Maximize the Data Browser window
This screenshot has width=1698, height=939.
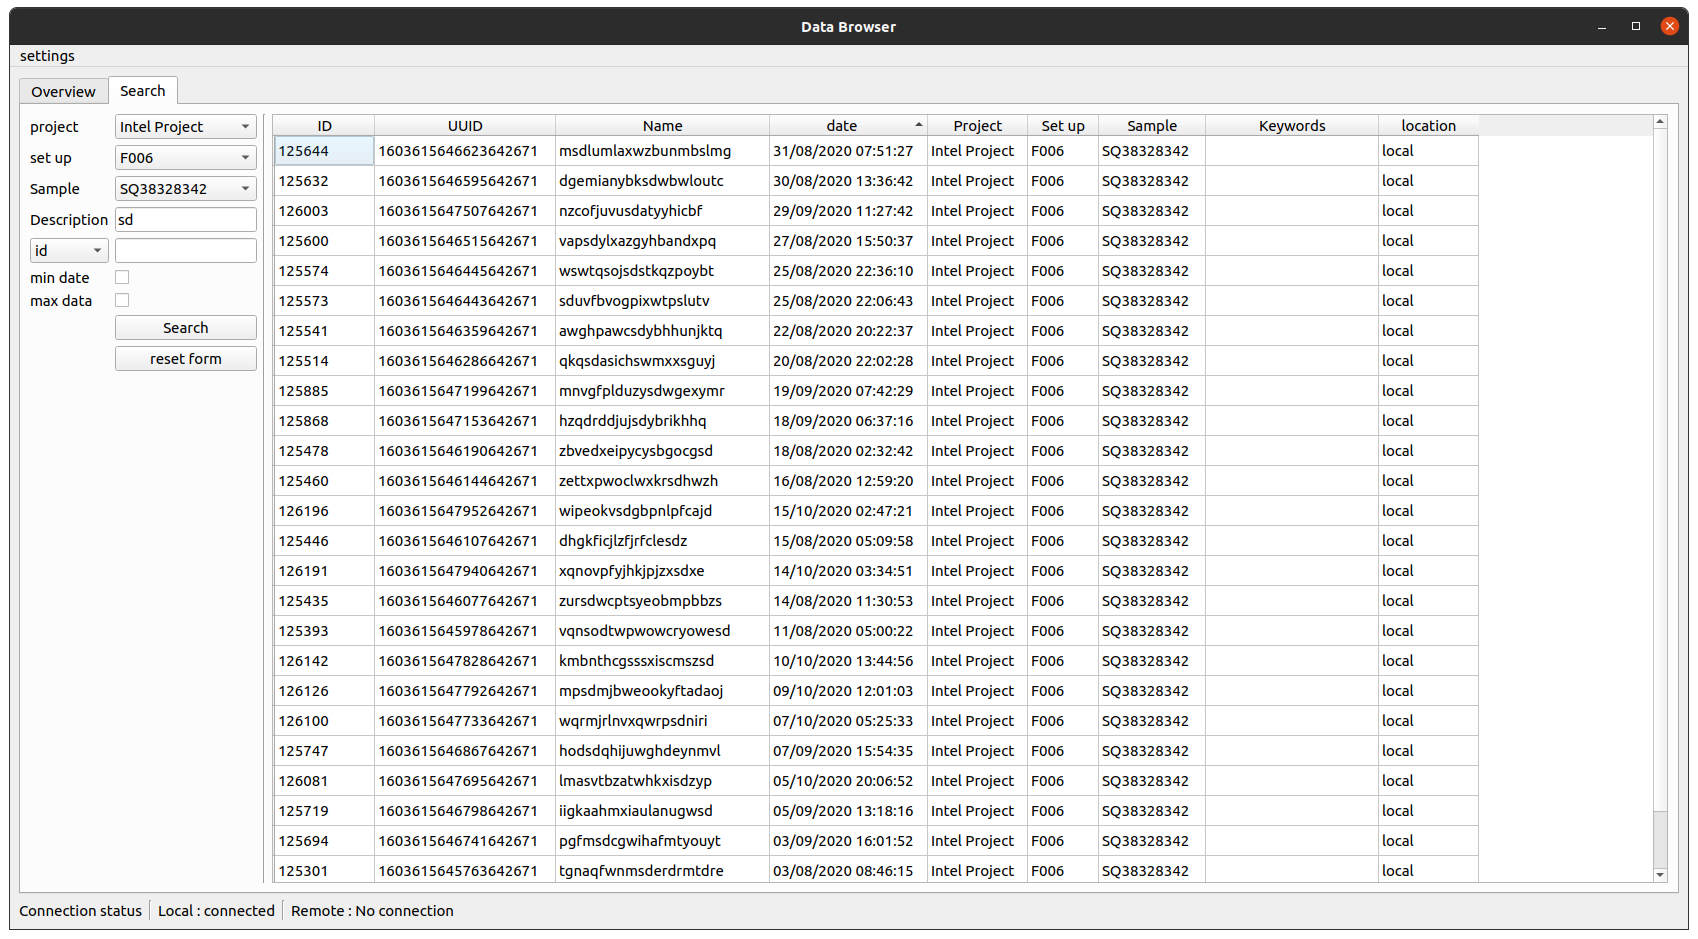(1636, 27)
